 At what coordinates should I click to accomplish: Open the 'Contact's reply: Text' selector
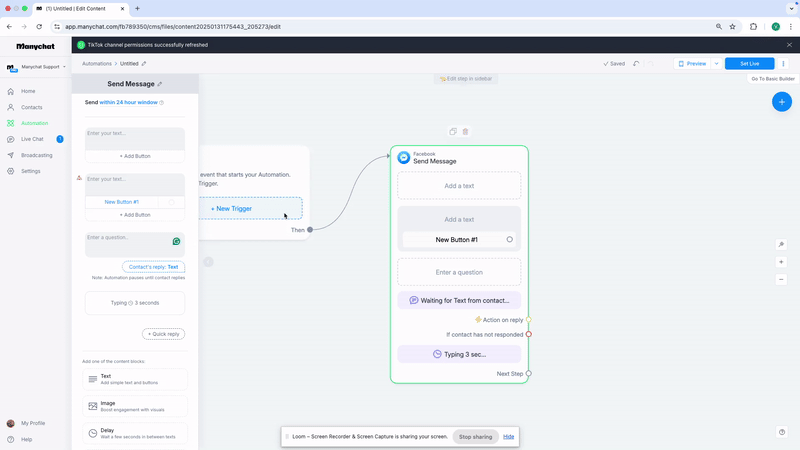(153, 267)
